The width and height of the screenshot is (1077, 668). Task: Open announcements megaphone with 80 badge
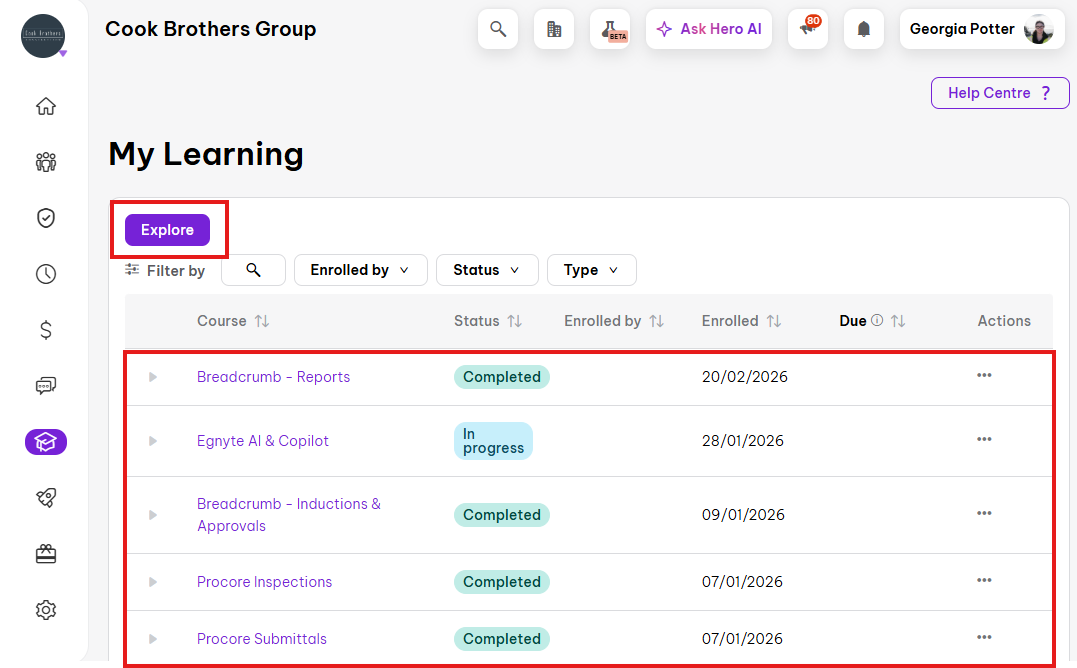(x=808, y=30)
